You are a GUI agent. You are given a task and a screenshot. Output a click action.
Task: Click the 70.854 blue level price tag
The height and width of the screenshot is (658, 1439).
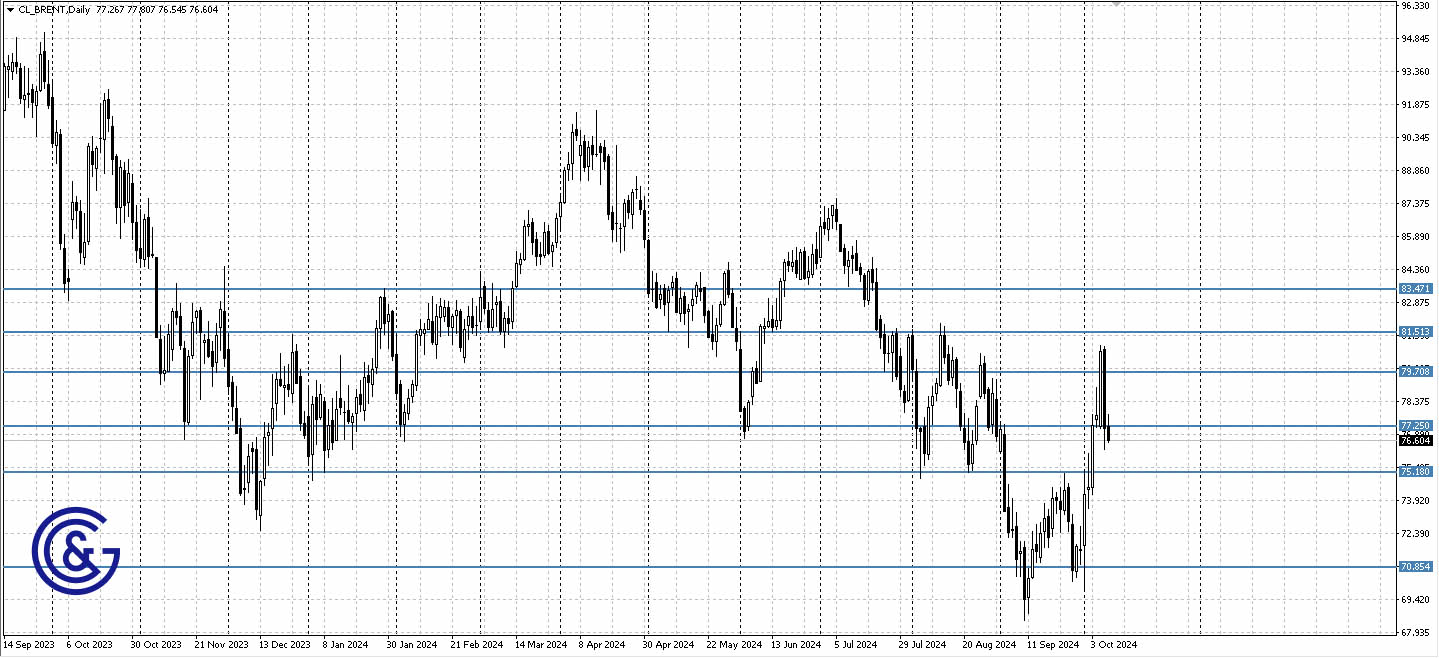pos(1415,566)
